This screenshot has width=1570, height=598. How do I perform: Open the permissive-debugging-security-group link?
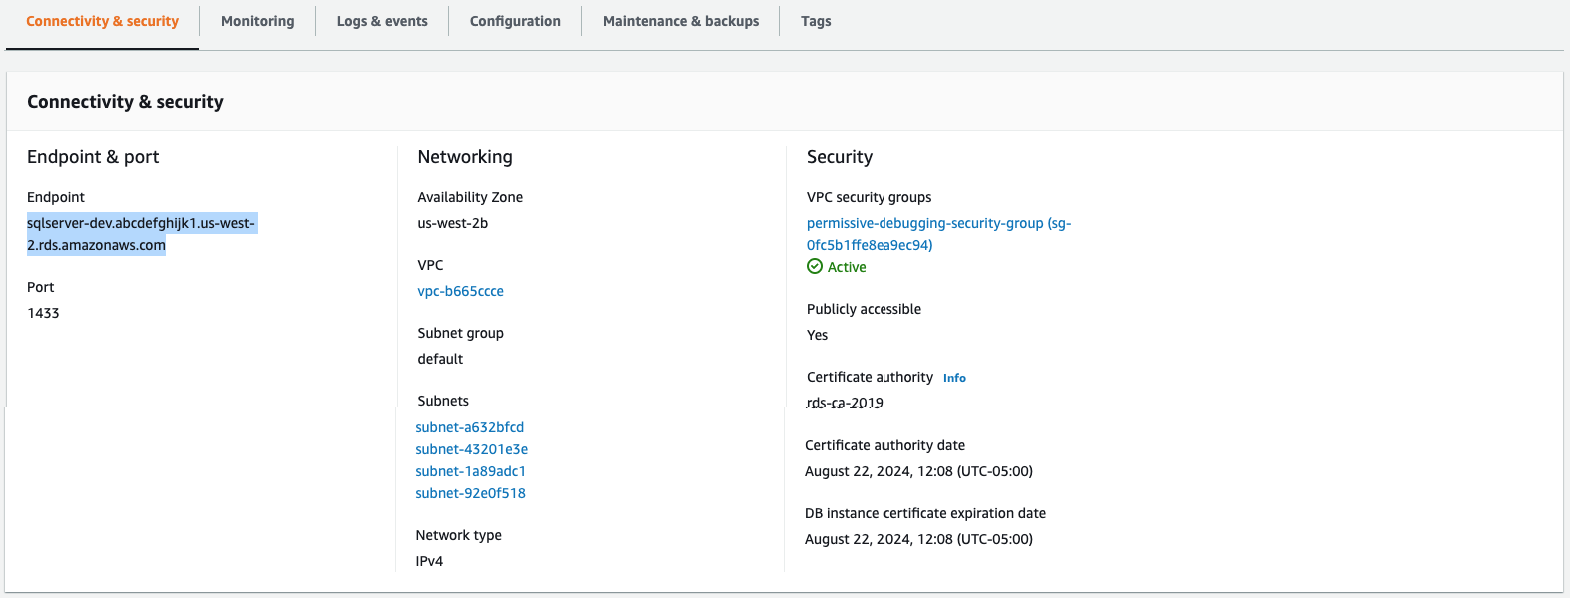(939, 234)
